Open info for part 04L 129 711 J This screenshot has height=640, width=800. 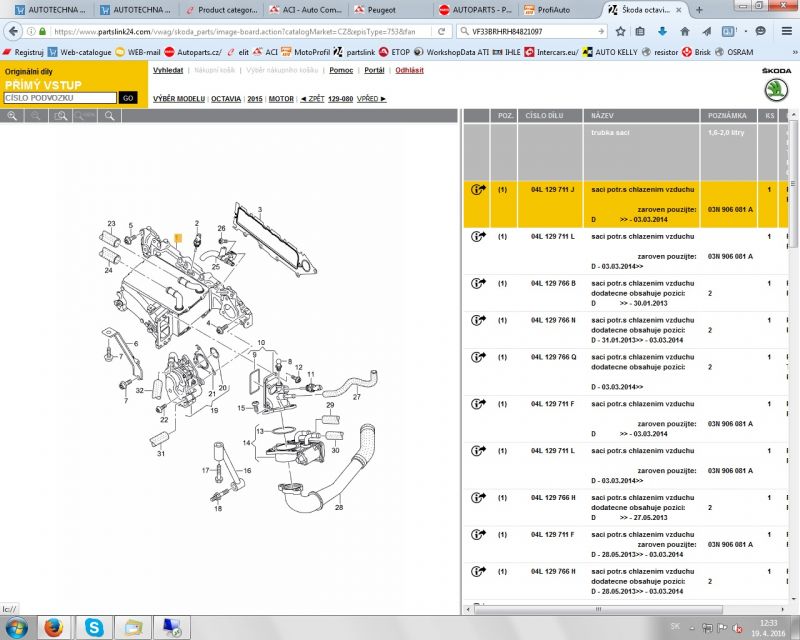[x=478, y=189]
